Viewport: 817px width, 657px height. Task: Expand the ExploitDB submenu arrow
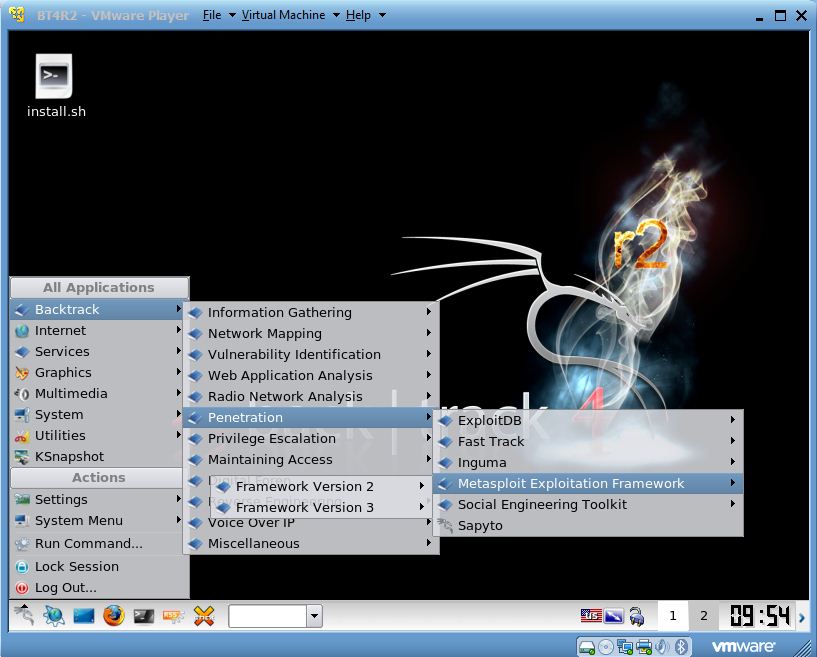733,419
